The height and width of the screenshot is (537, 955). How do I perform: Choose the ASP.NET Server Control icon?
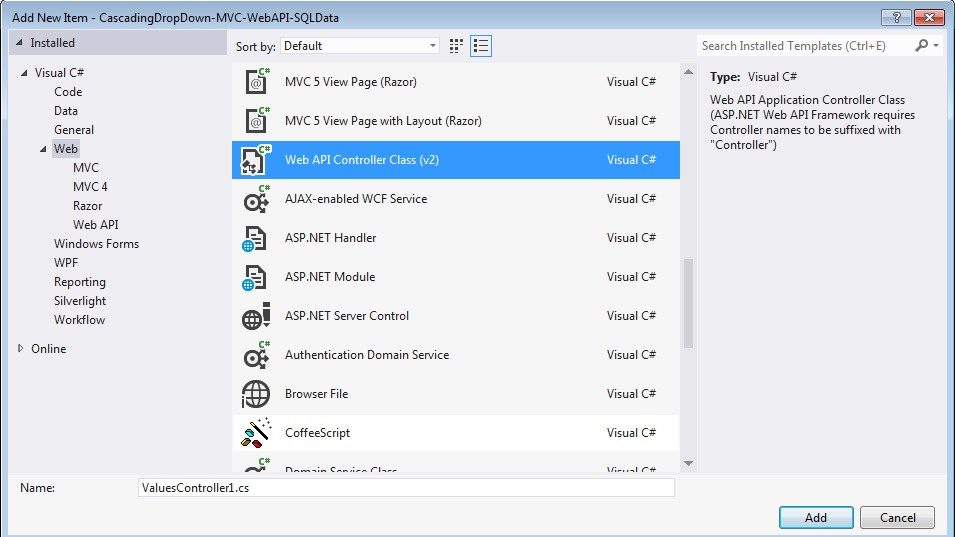257,316
